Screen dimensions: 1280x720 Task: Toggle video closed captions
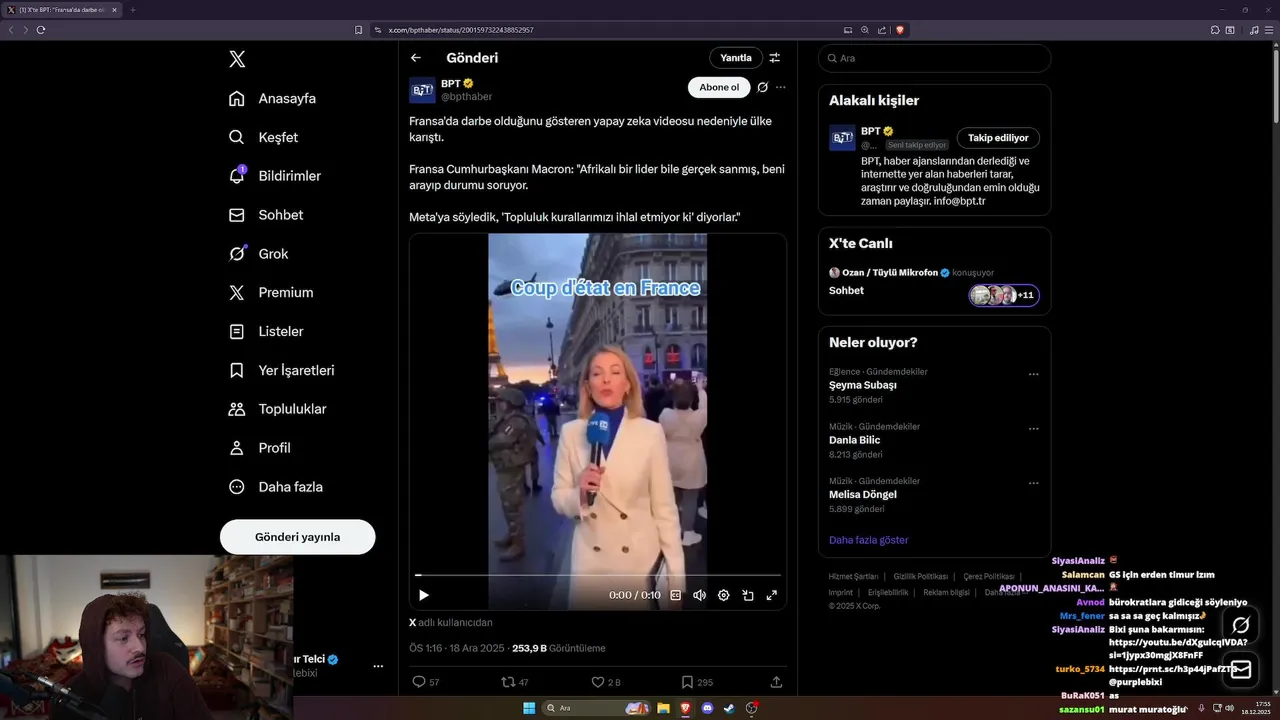(676, 595)
